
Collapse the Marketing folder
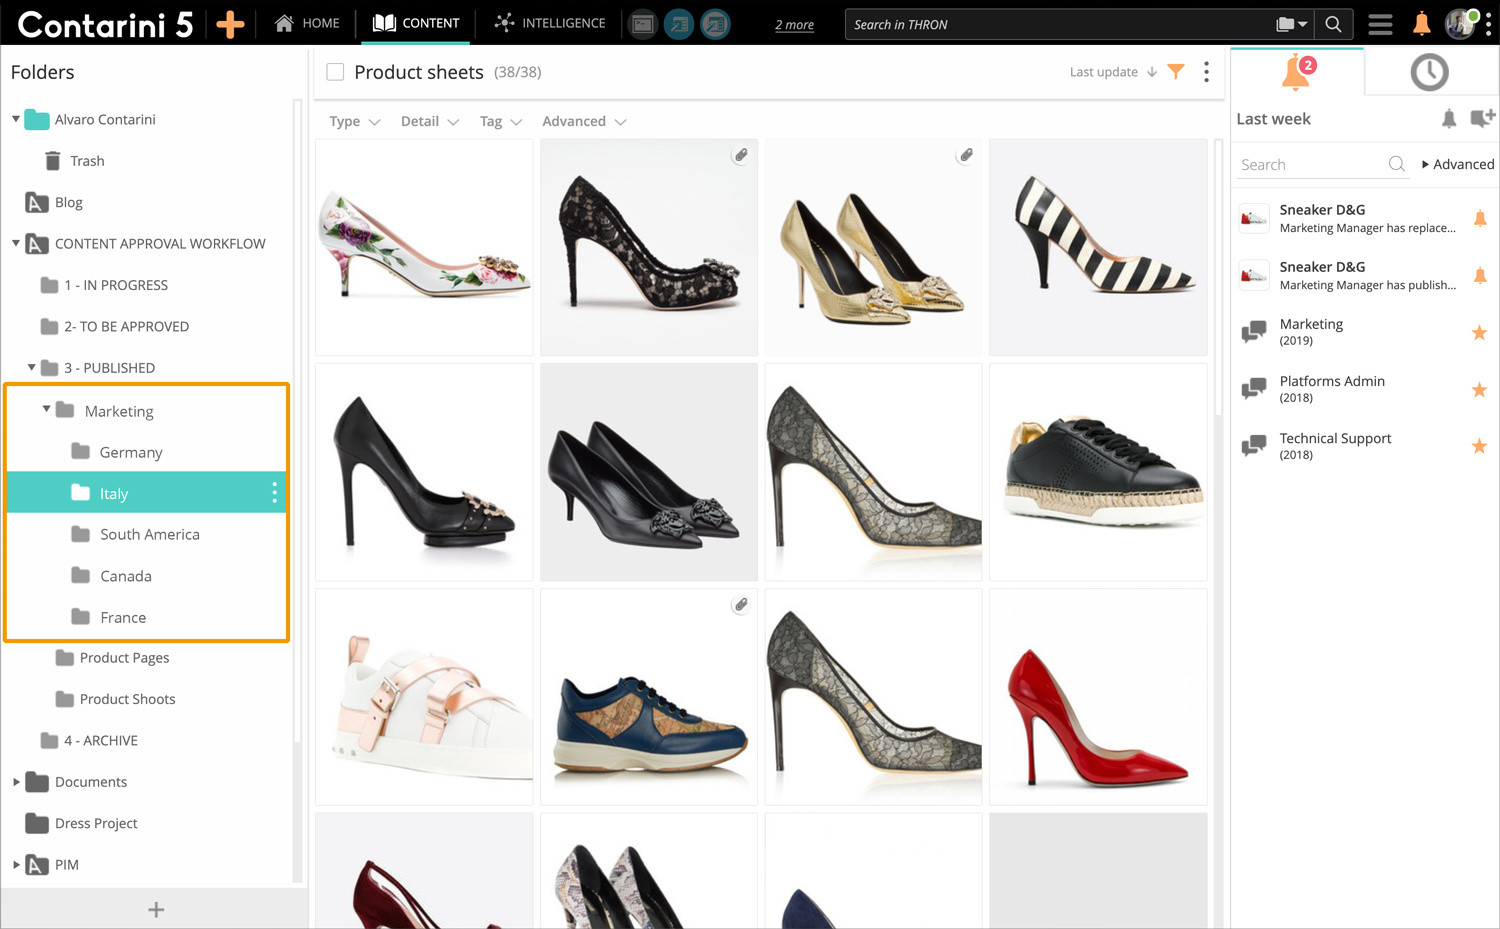tap(46, 409)
